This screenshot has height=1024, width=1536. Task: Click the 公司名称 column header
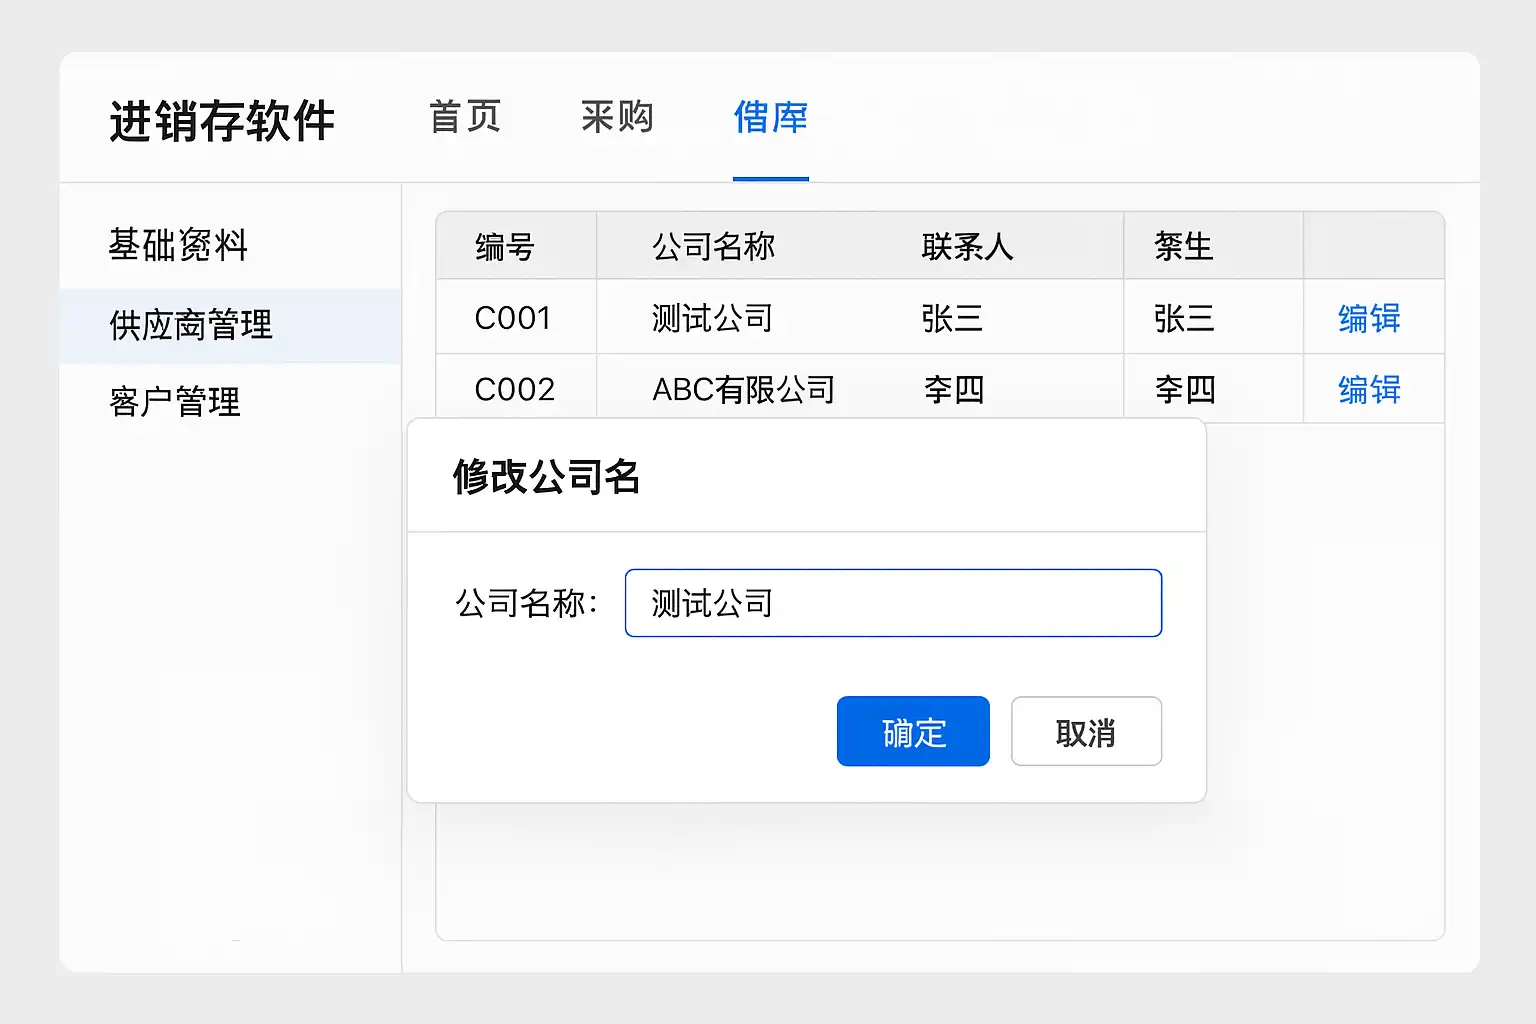(x=713, y=246)
